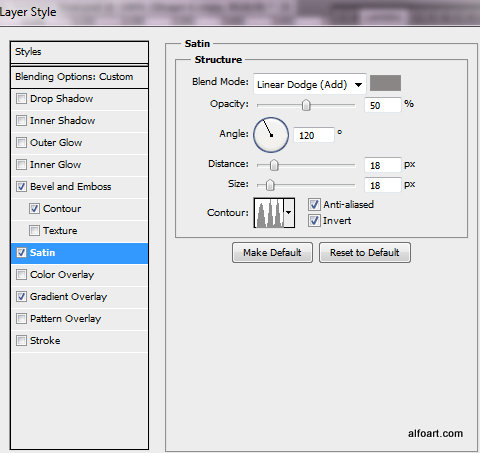Screen dimensions: 480x453
Task: Click the Distance slider thumb
Action: point(274,165)
